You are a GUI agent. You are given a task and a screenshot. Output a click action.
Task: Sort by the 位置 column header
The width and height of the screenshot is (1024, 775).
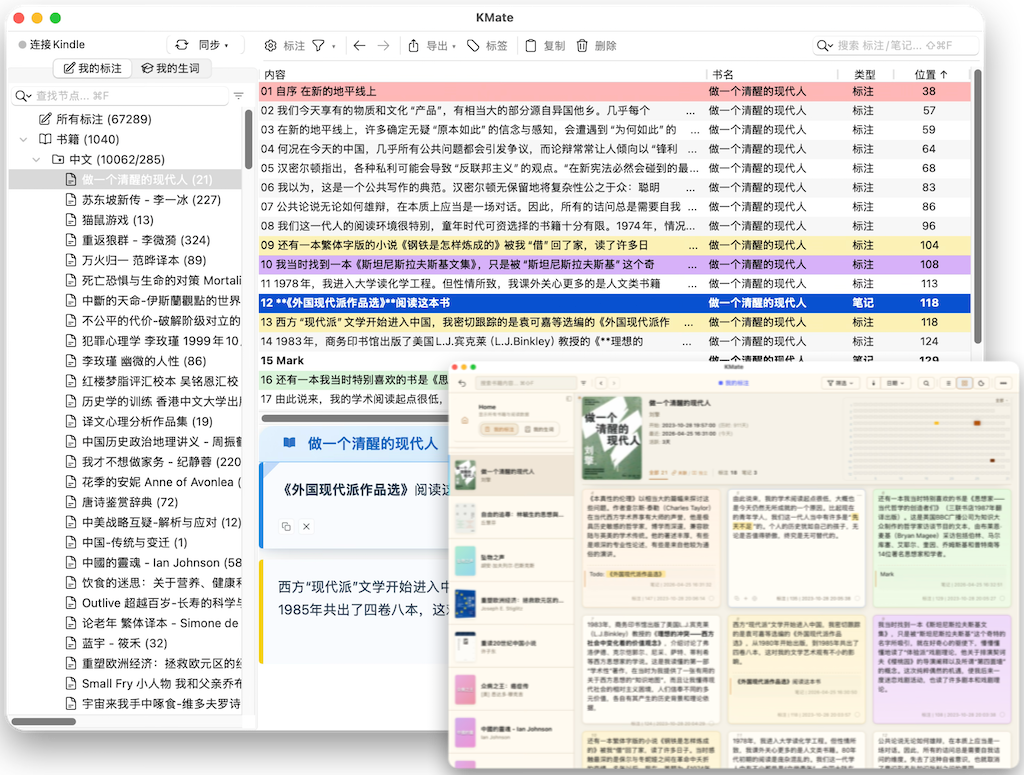(931, 74)
